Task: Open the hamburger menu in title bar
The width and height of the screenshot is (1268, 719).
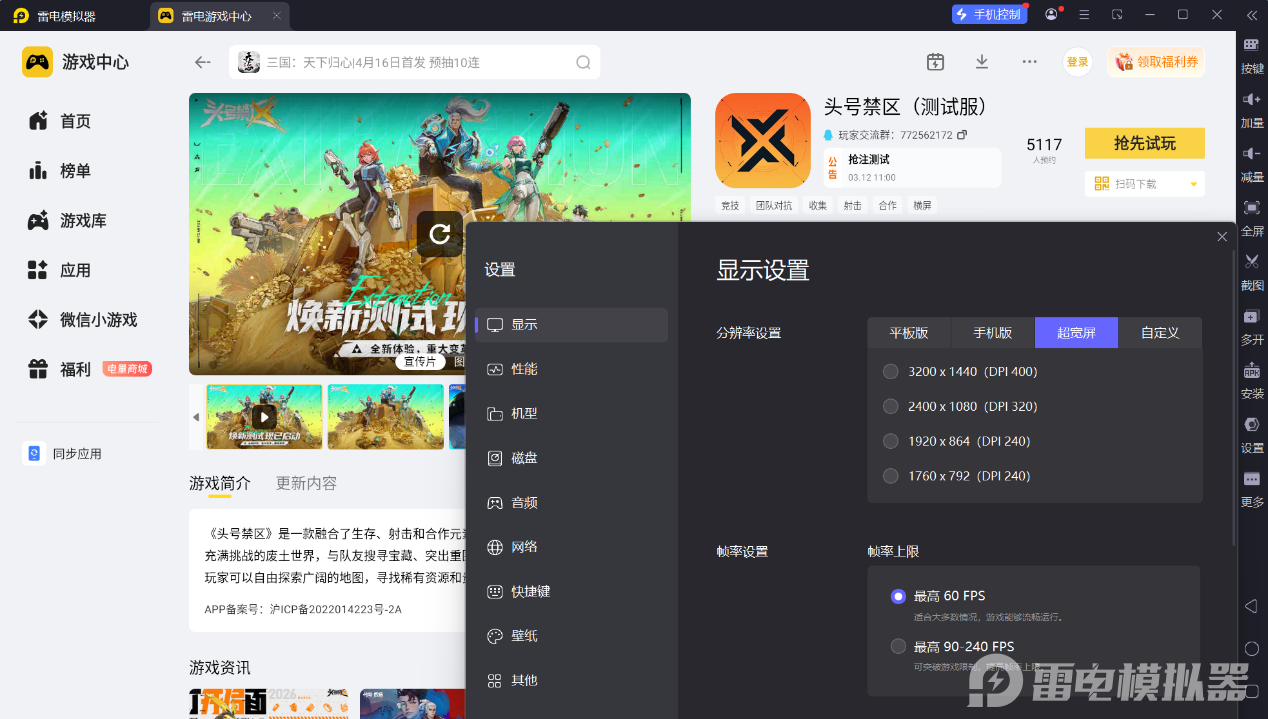Action: pos(1084,15)
